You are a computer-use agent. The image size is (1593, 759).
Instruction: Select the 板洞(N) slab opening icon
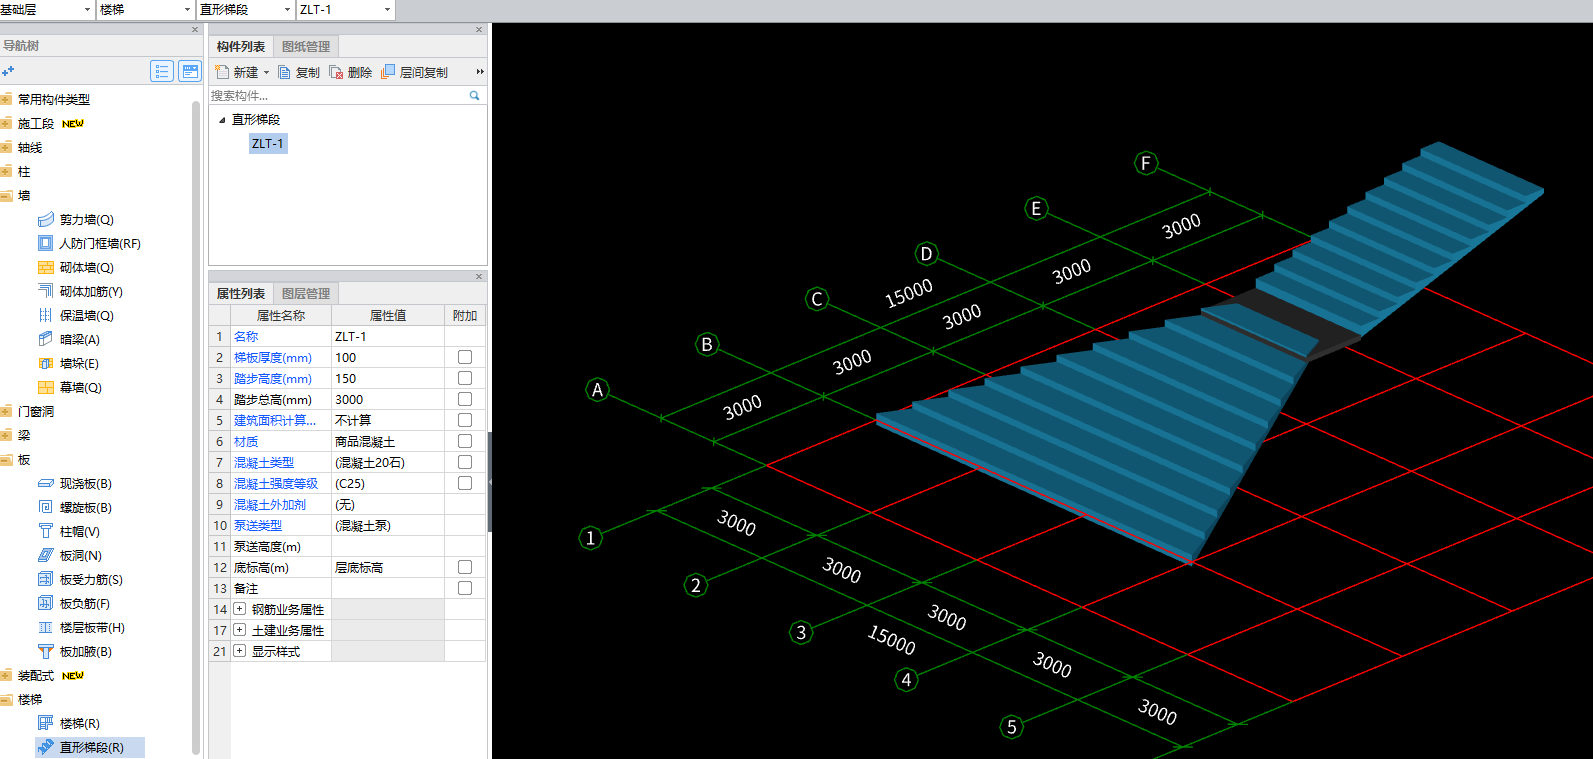click(x=45, y=555)
